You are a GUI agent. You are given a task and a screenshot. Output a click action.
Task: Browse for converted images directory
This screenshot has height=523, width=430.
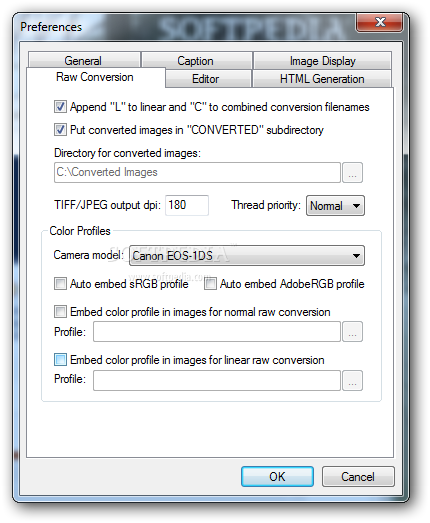point(353,172)
